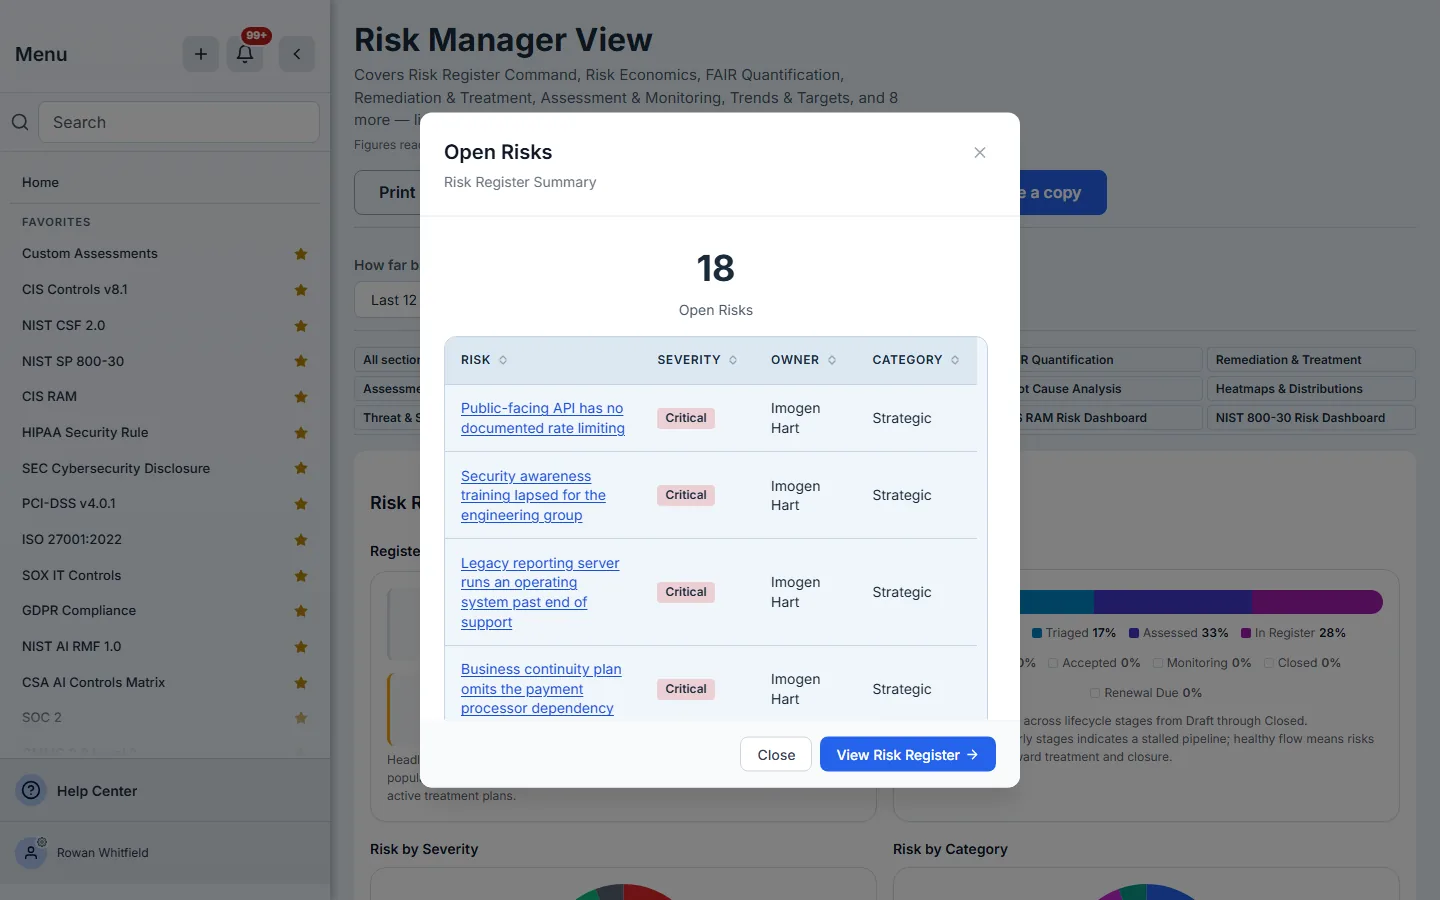Toggle the star next to CIS RAM
Viewport: 1440px width, 900px height.
click(301, 397)
